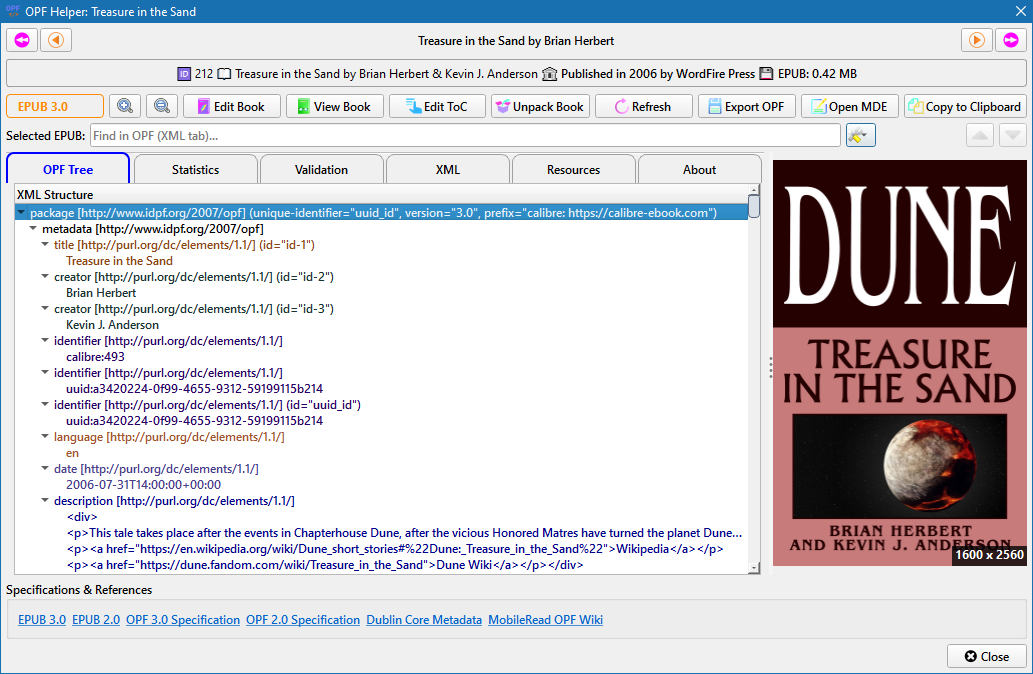Click the open book icon before the title

224,74
